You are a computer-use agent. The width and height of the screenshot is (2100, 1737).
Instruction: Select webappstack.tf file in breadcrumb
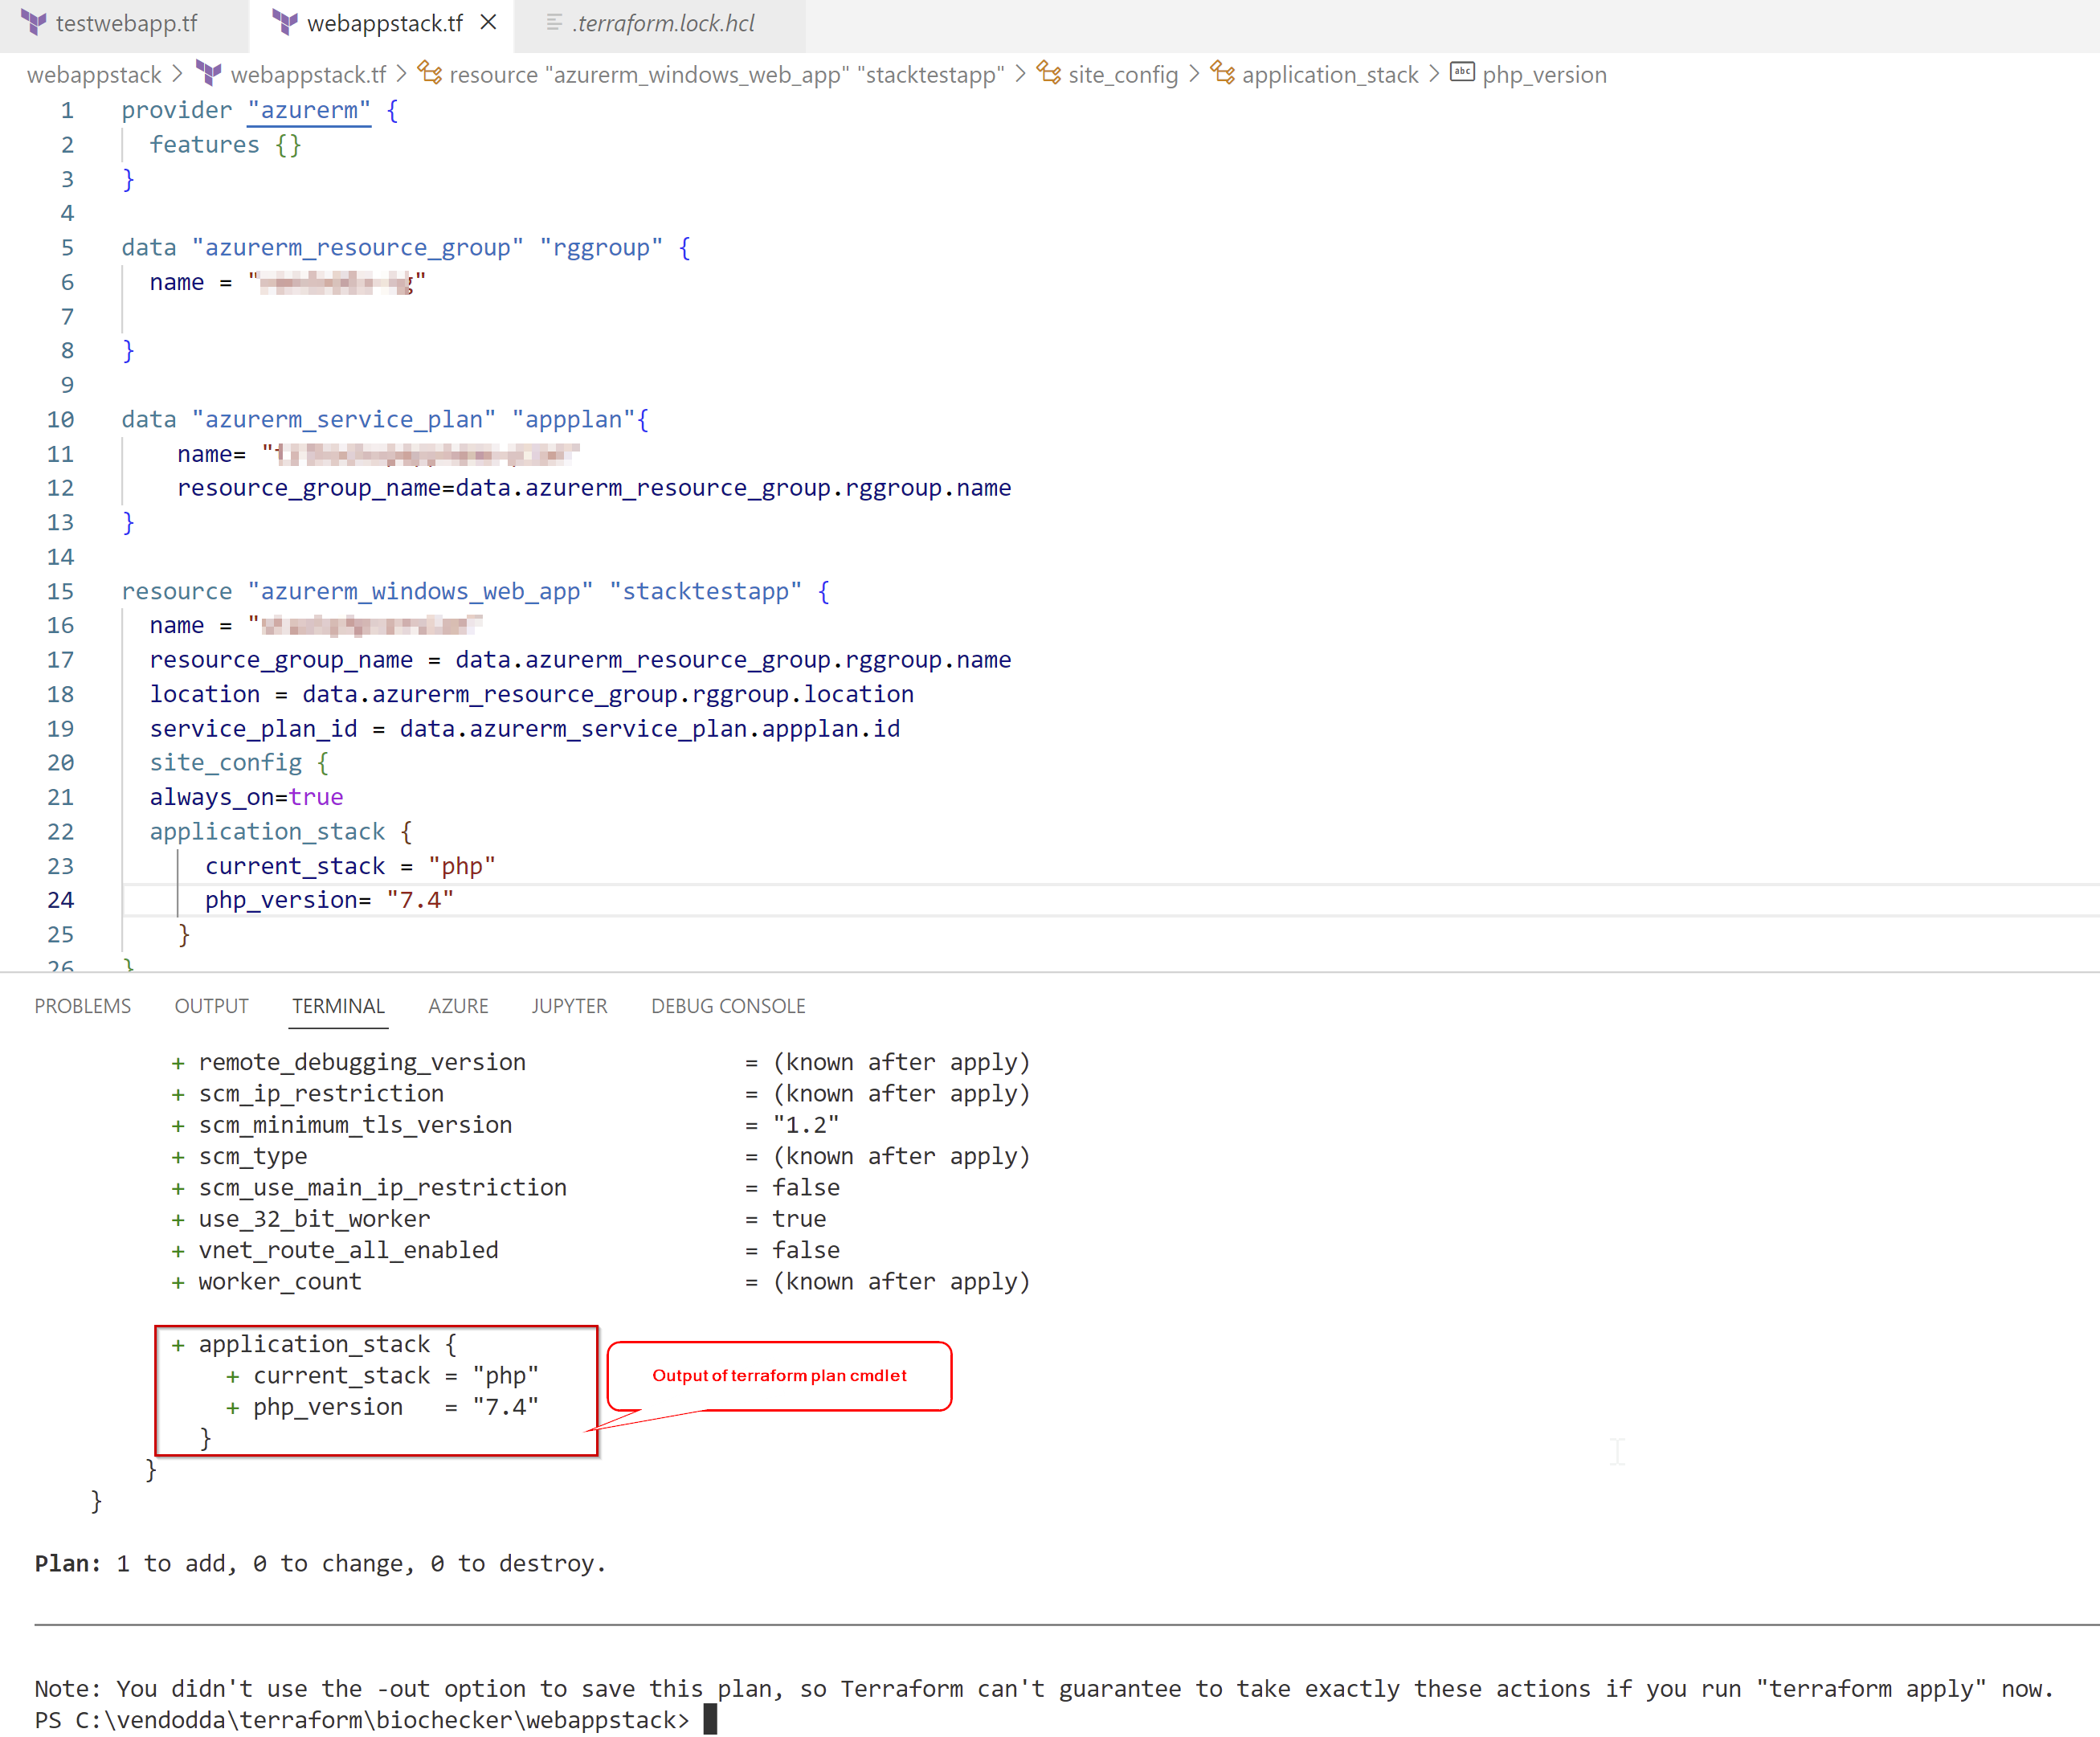308,75
